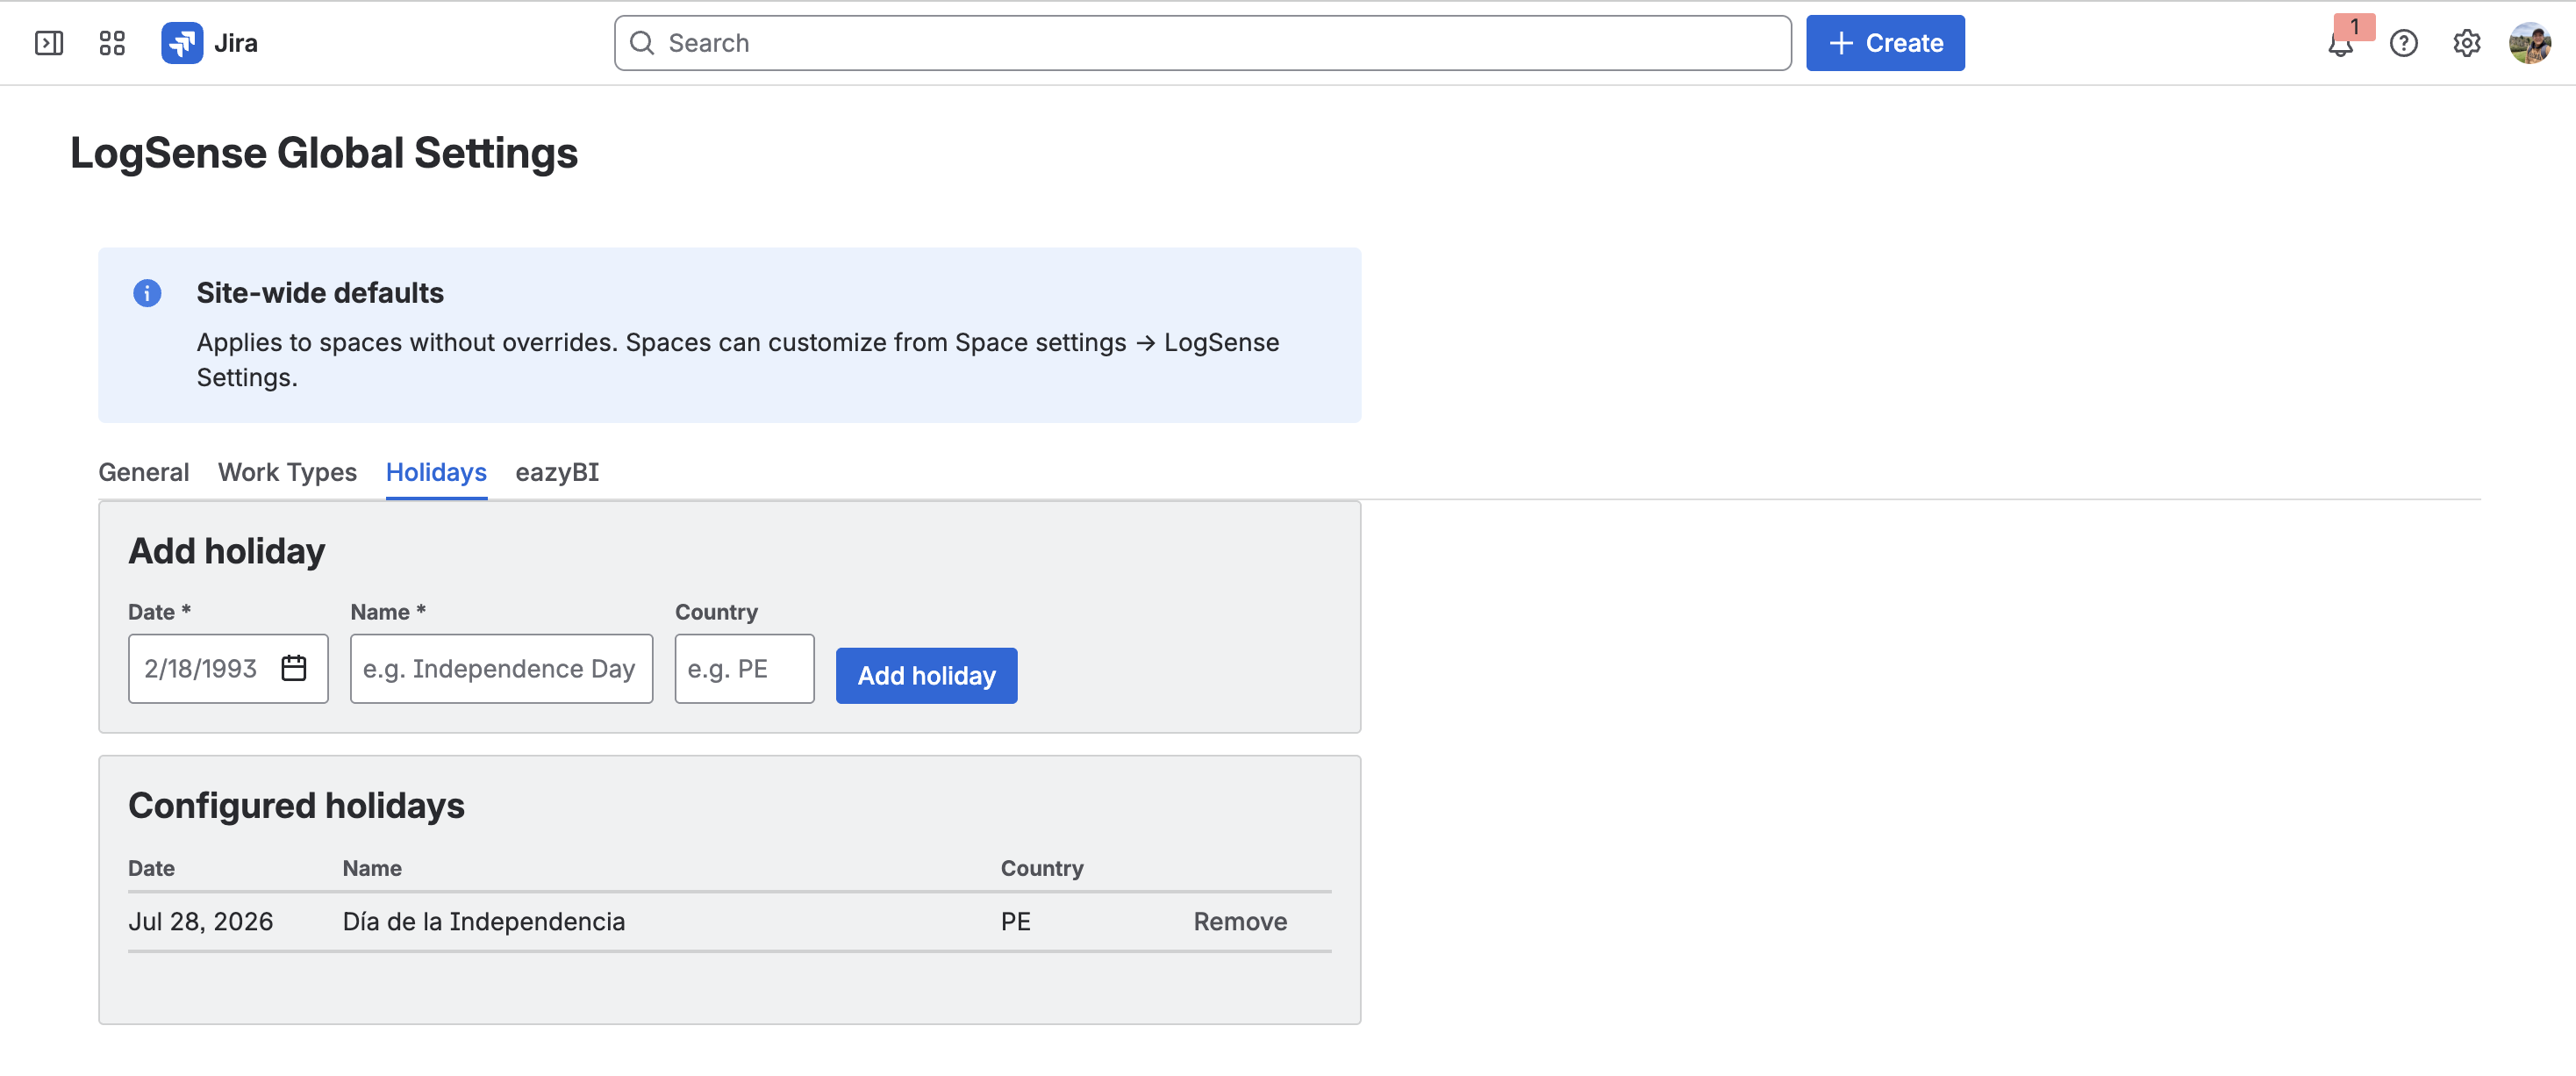The height and width of the screenshot is (1076, 2576).
Task: Click the Add holiday button
Action: tap(926, 676)
